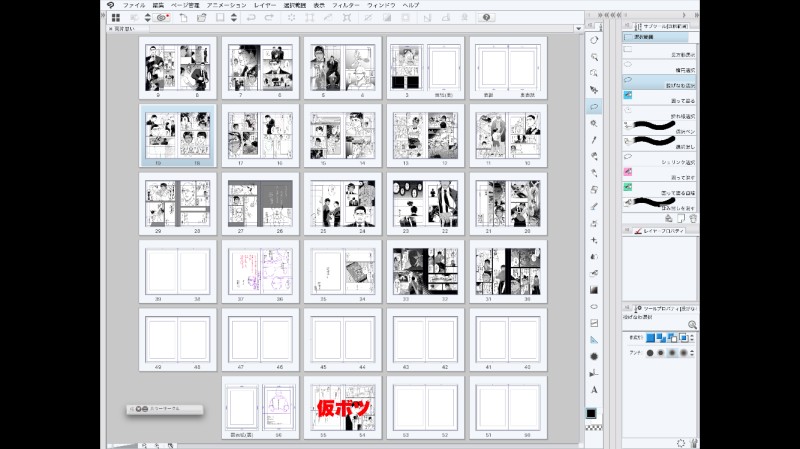
Task: Click the save icon in command bar
Action: point(220,18)
